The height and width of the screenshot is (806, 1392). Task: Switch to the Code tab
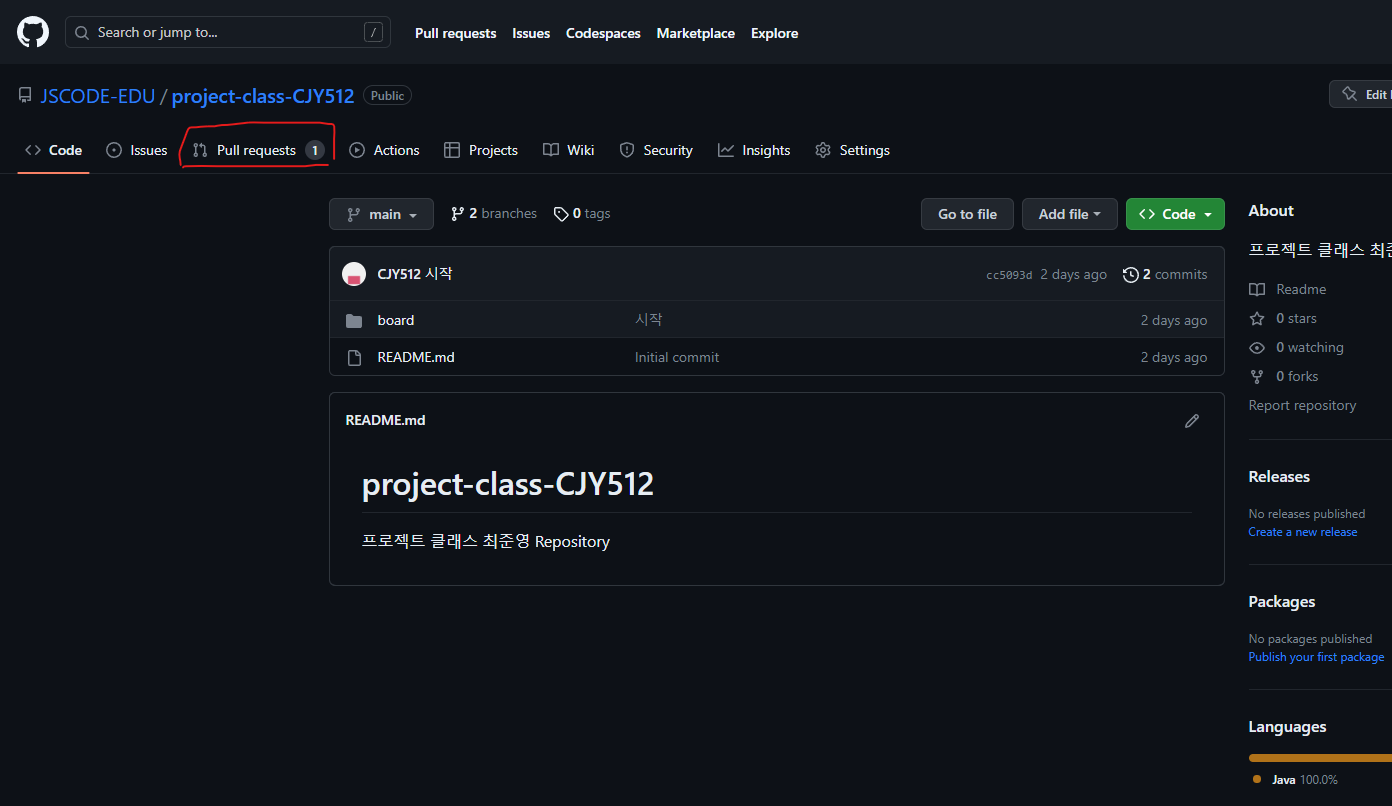pos(54,150)
